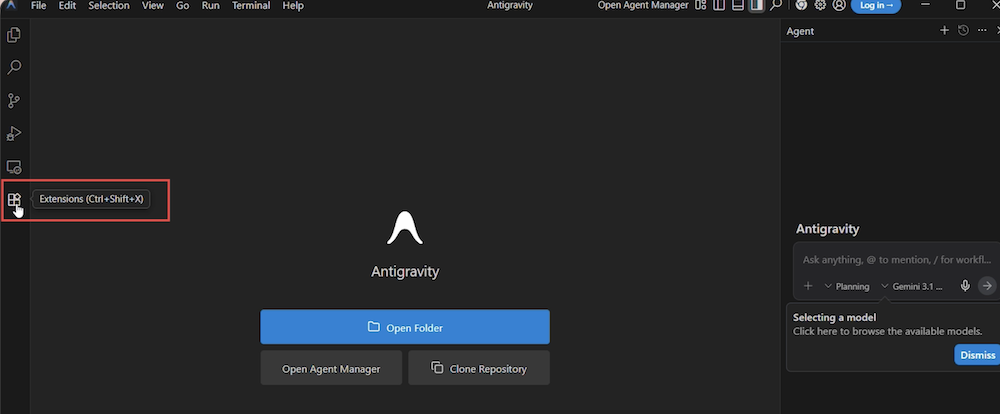Expand the Gemini 3.1 model dropdown

click(x=914, y=286)
